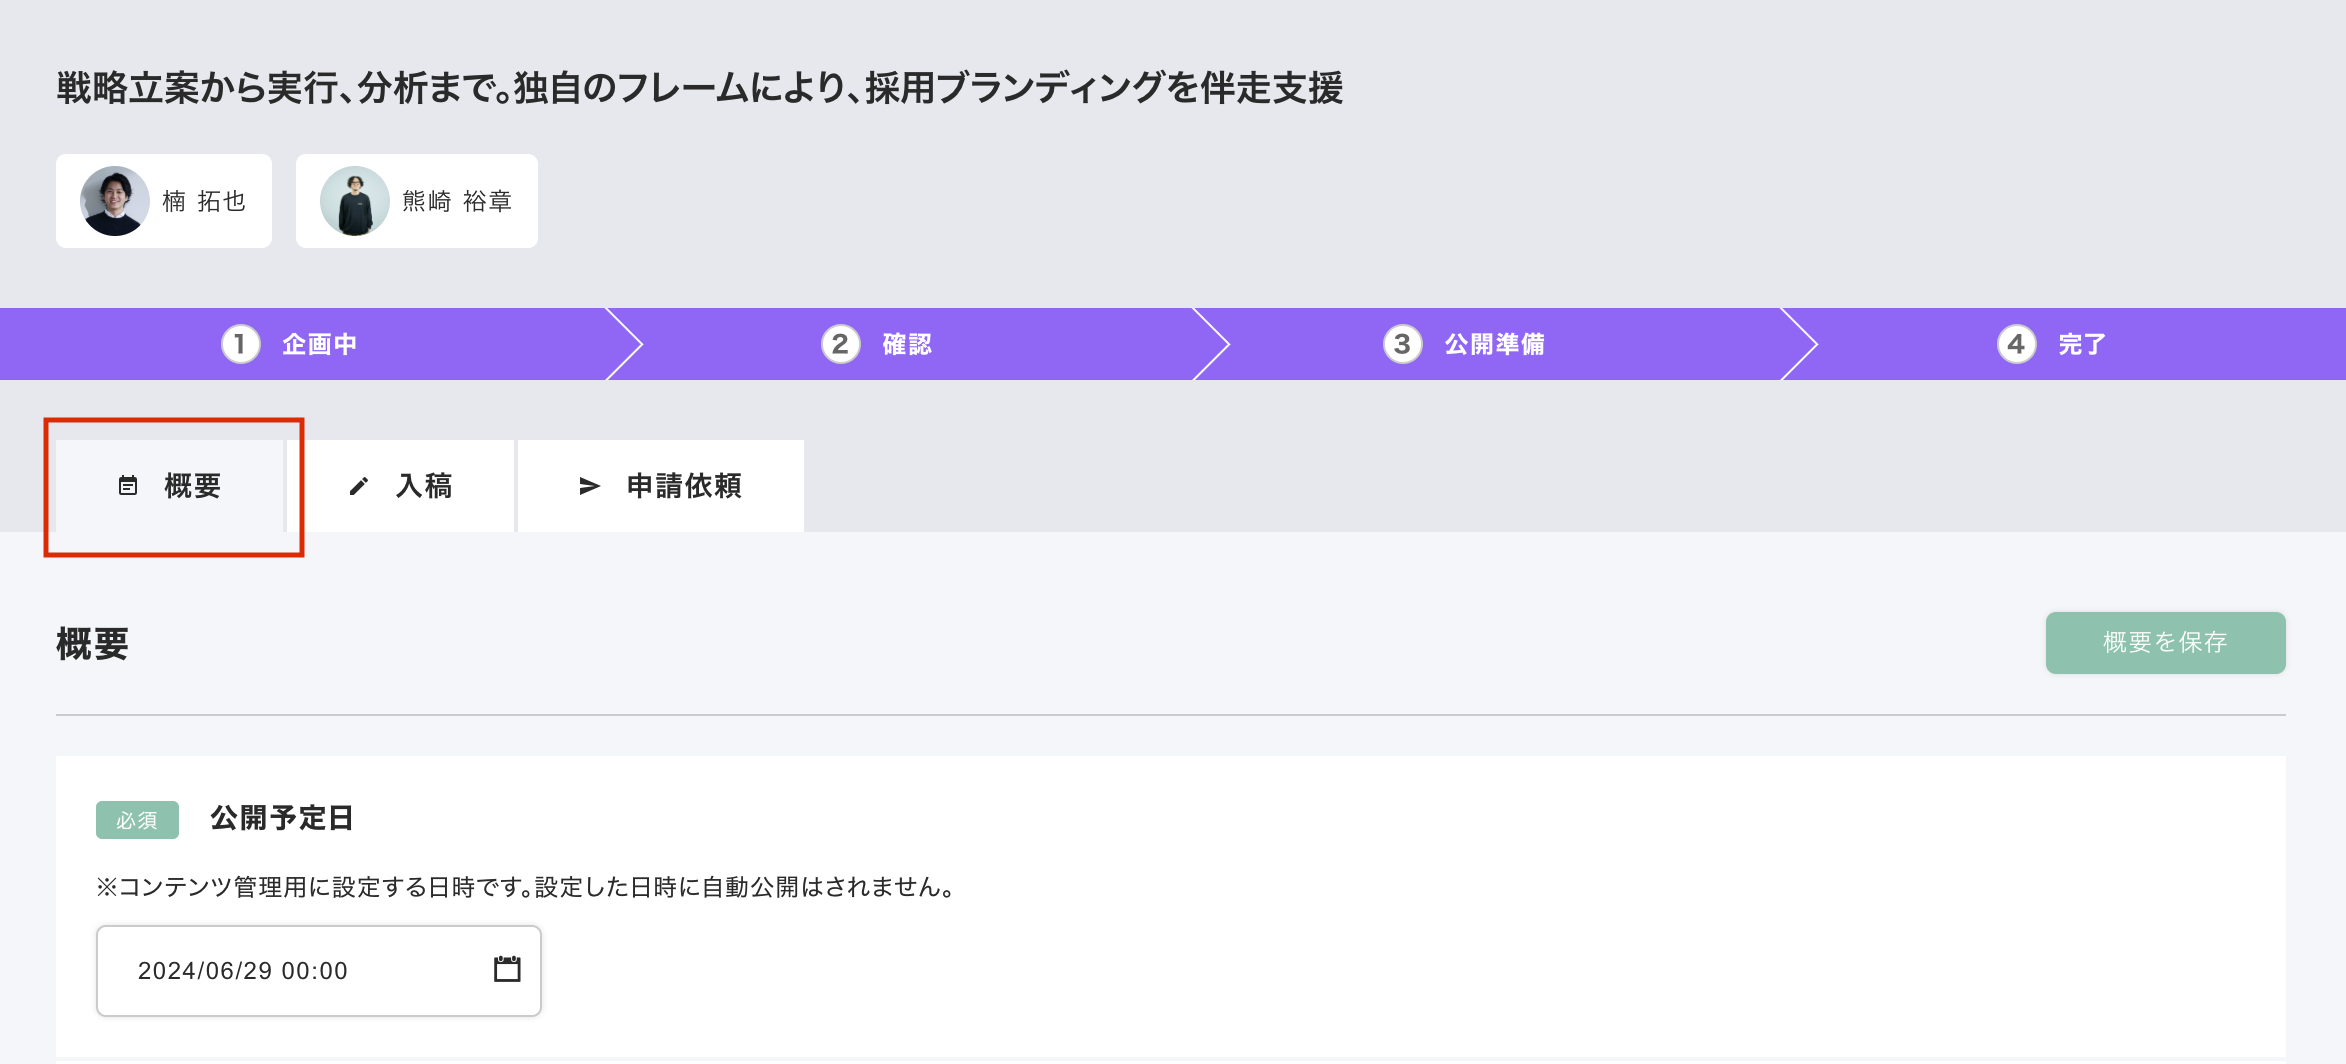Select the 完了 step label
Image resolution: width=2346 pixels, height=1064 pixels.
(2081, 344)
